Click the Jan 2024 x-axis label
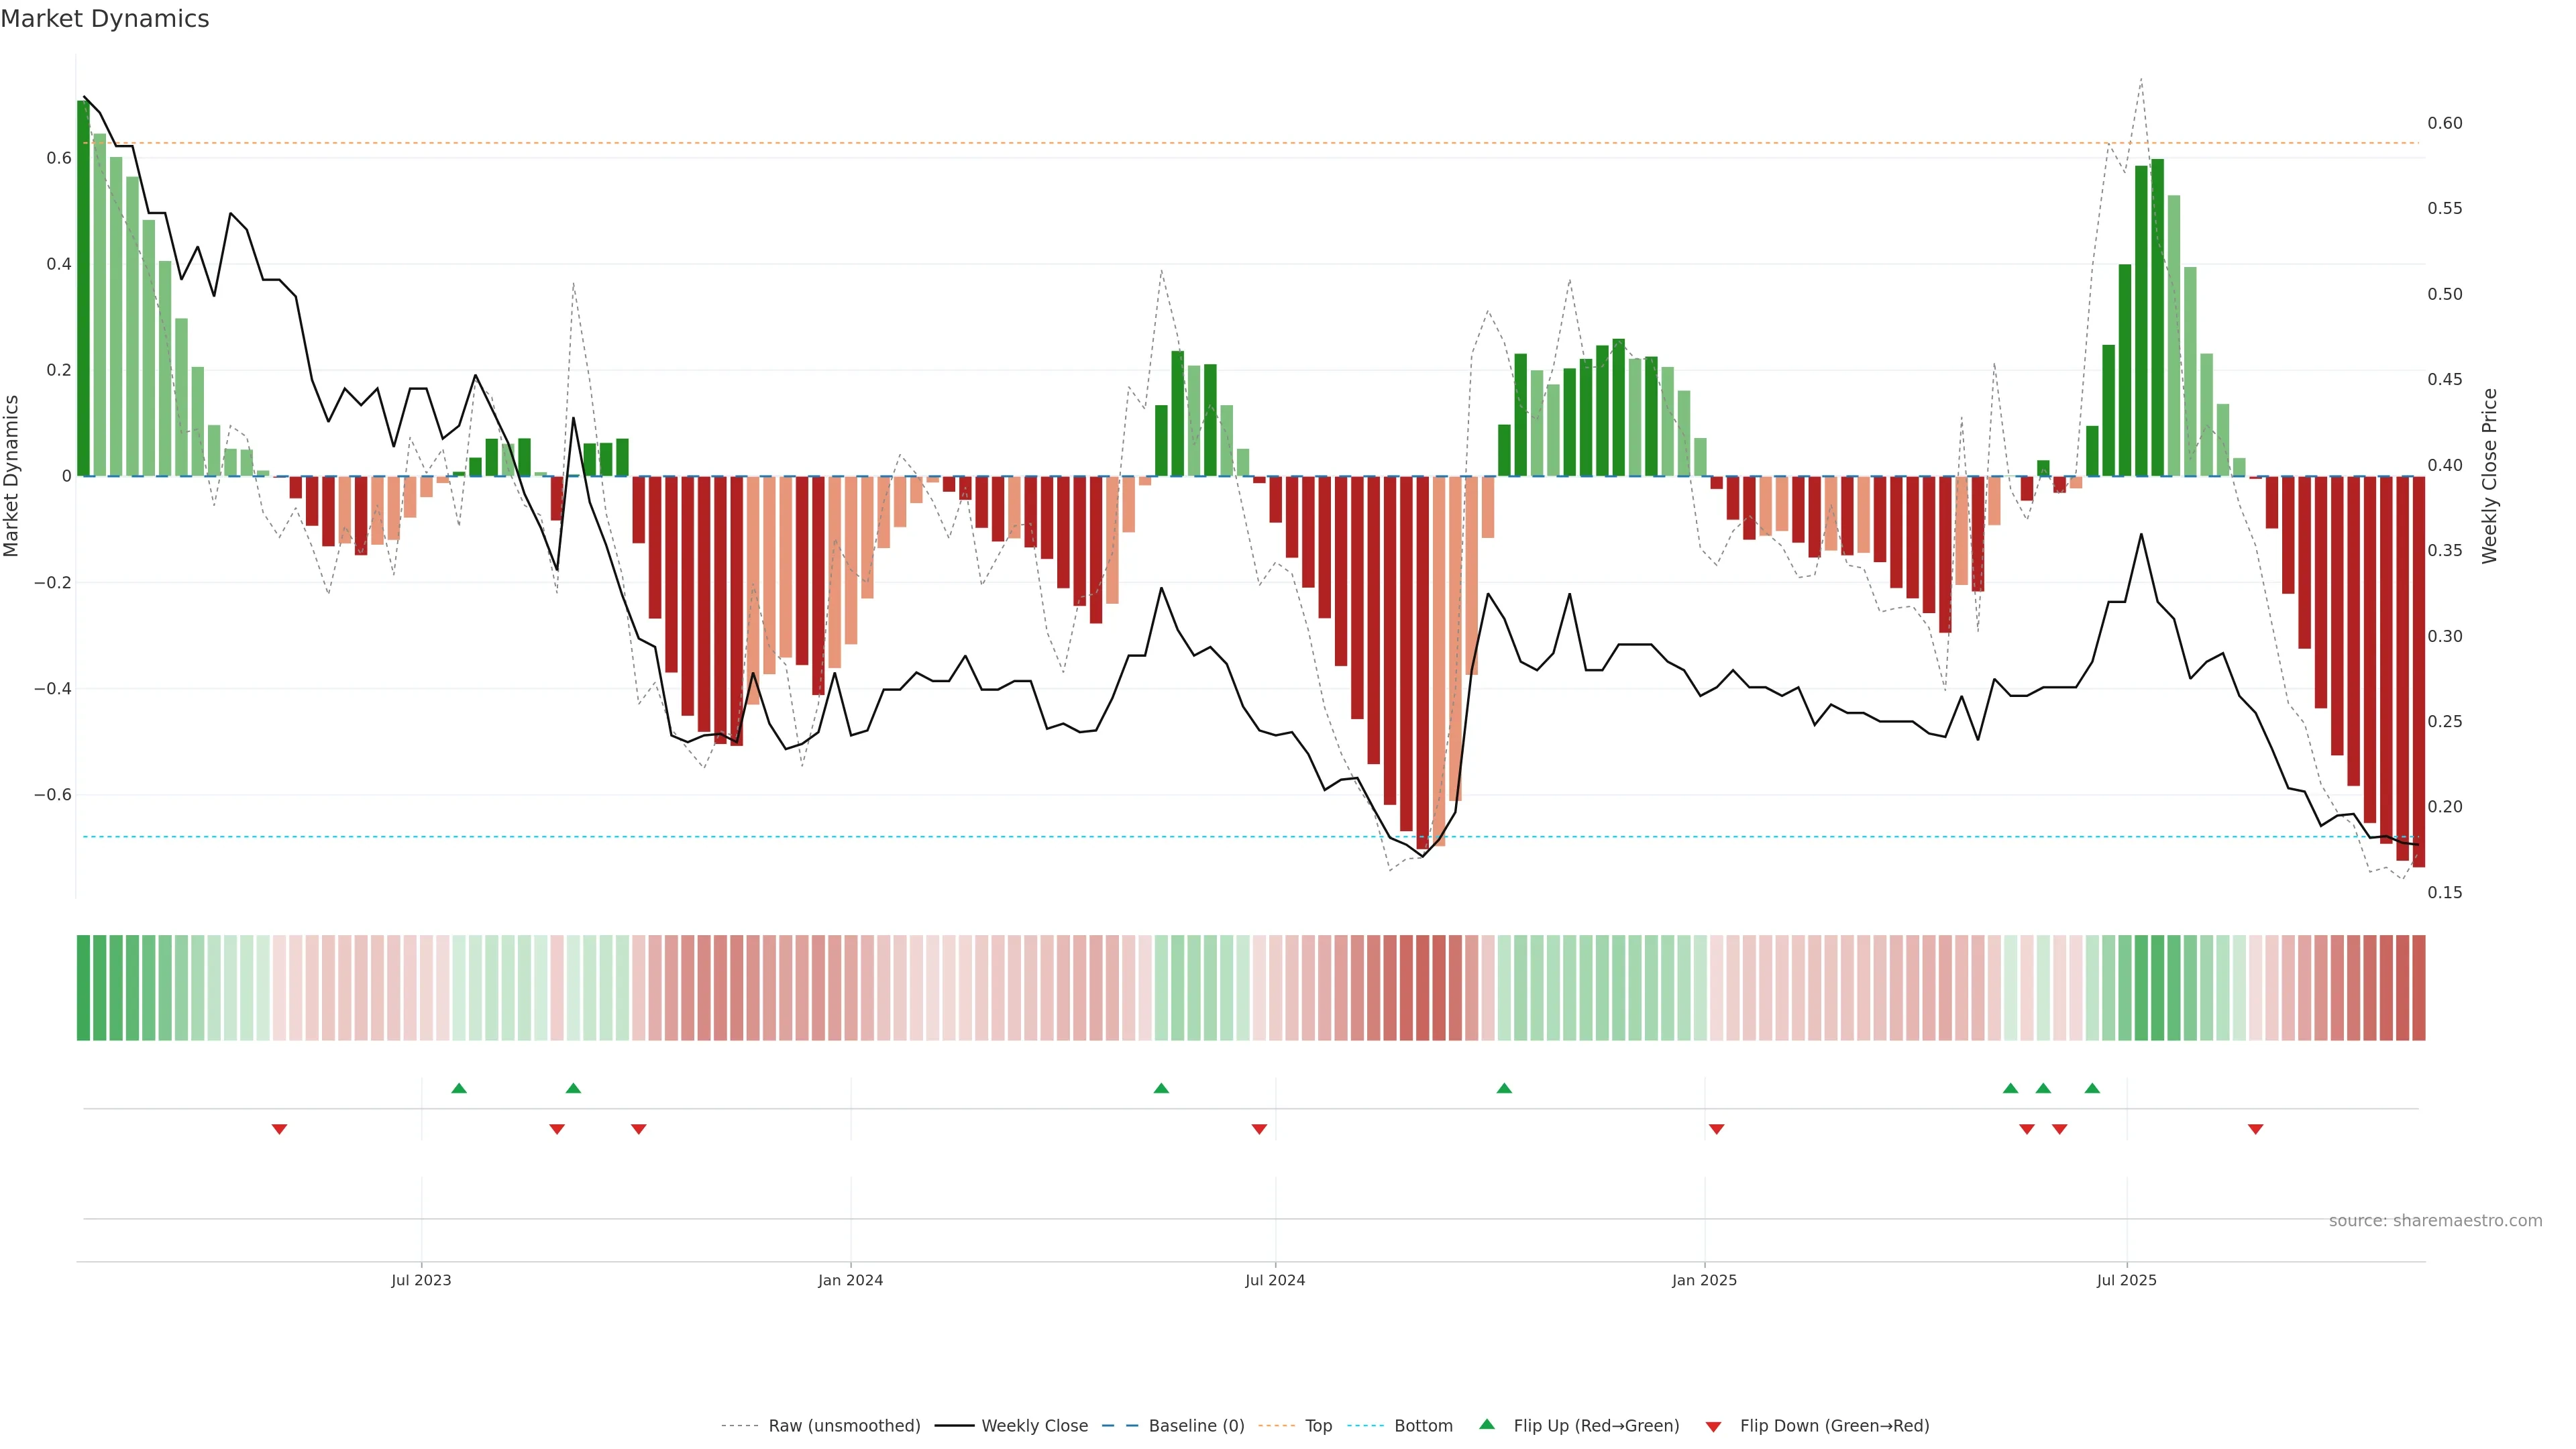This screenshot has height=1449, width=2576. click(x=850, y=1280)
